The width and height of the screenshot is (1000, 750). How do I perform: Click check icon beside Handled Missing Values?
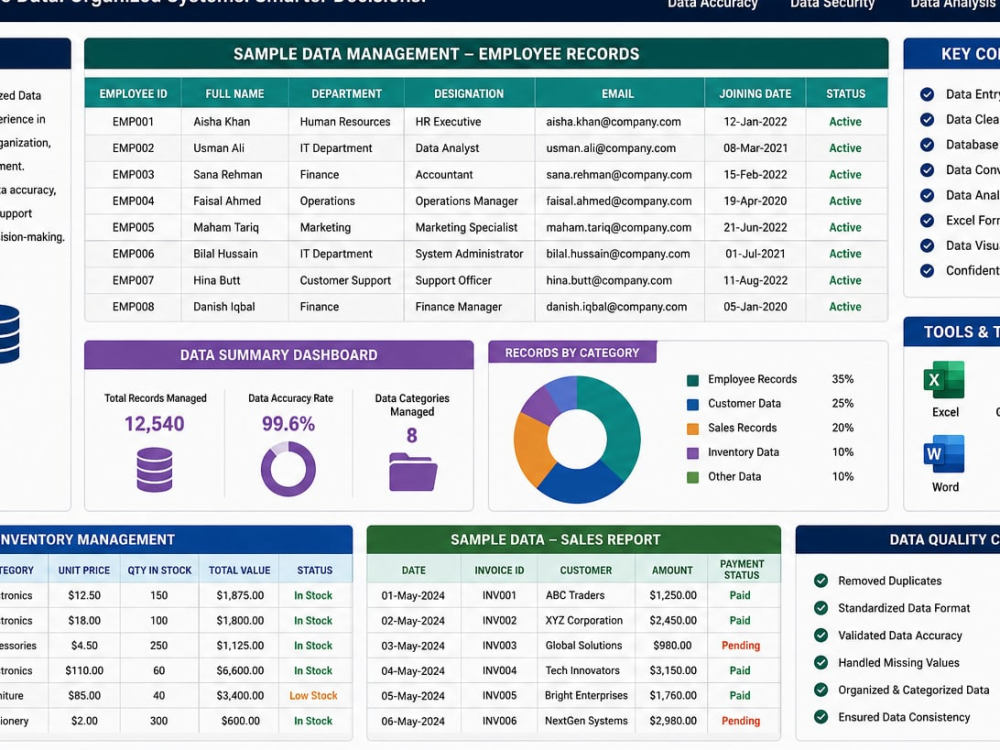click(x=821, y=663)
